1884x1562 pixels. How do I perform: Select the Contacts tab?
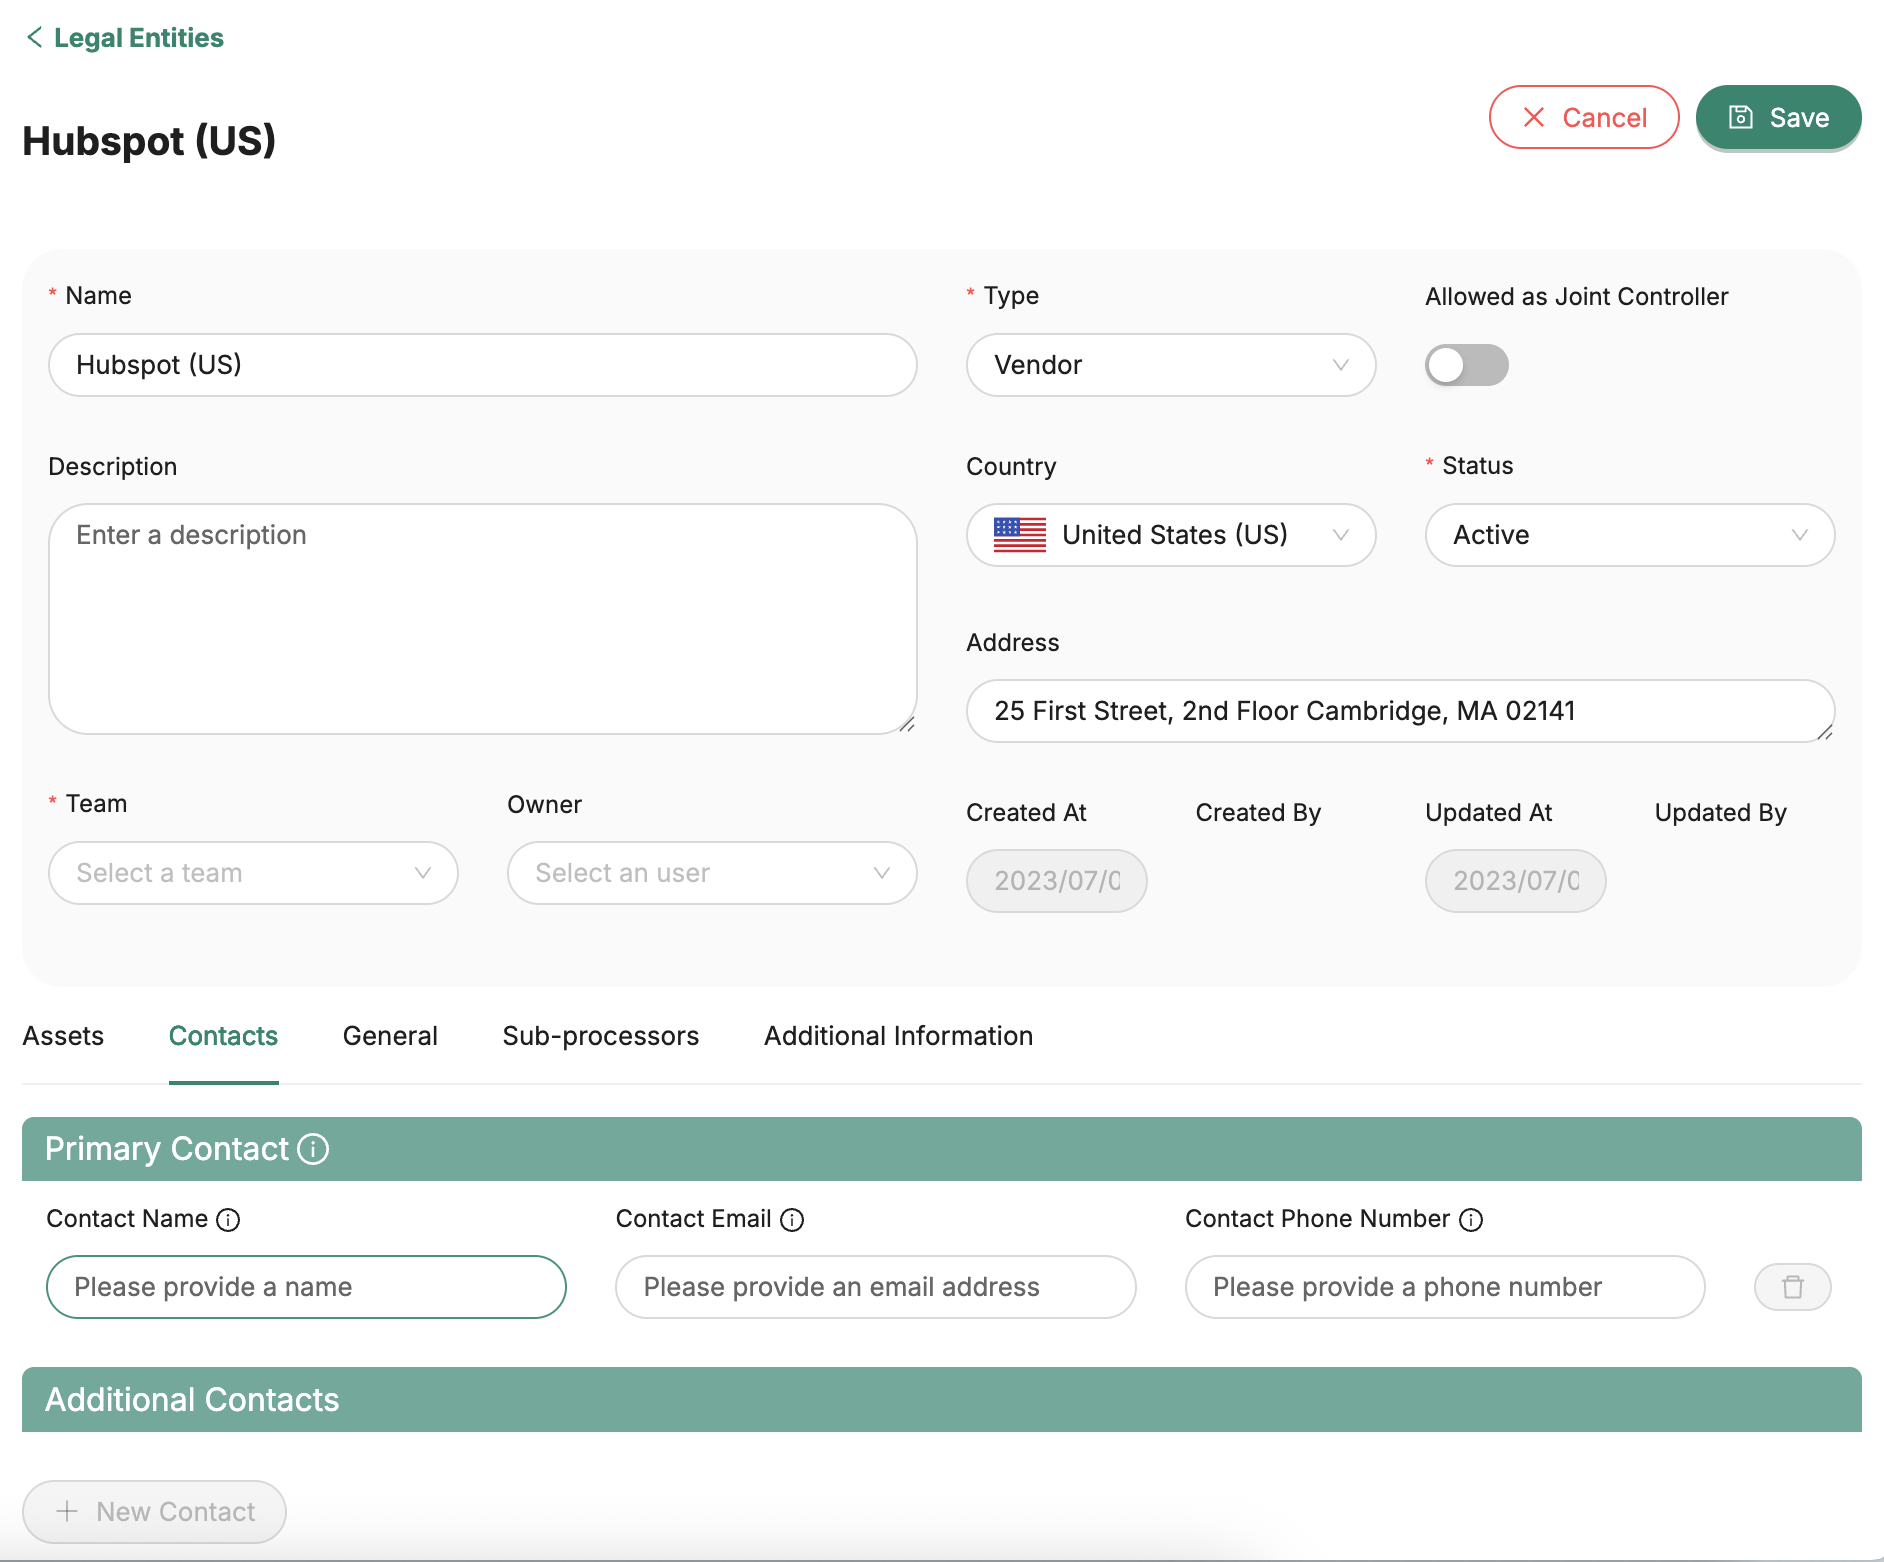click(223, 1036)
